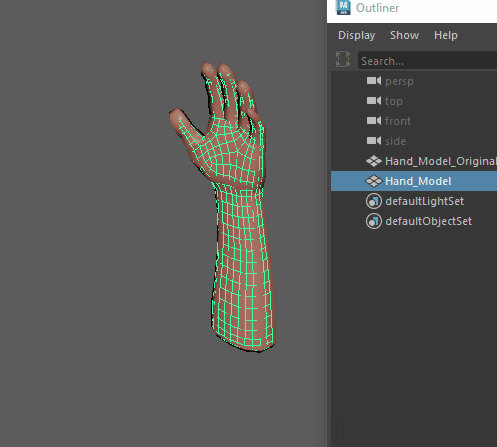Select the front camera row
497x447 pixels.
(414, 121)
